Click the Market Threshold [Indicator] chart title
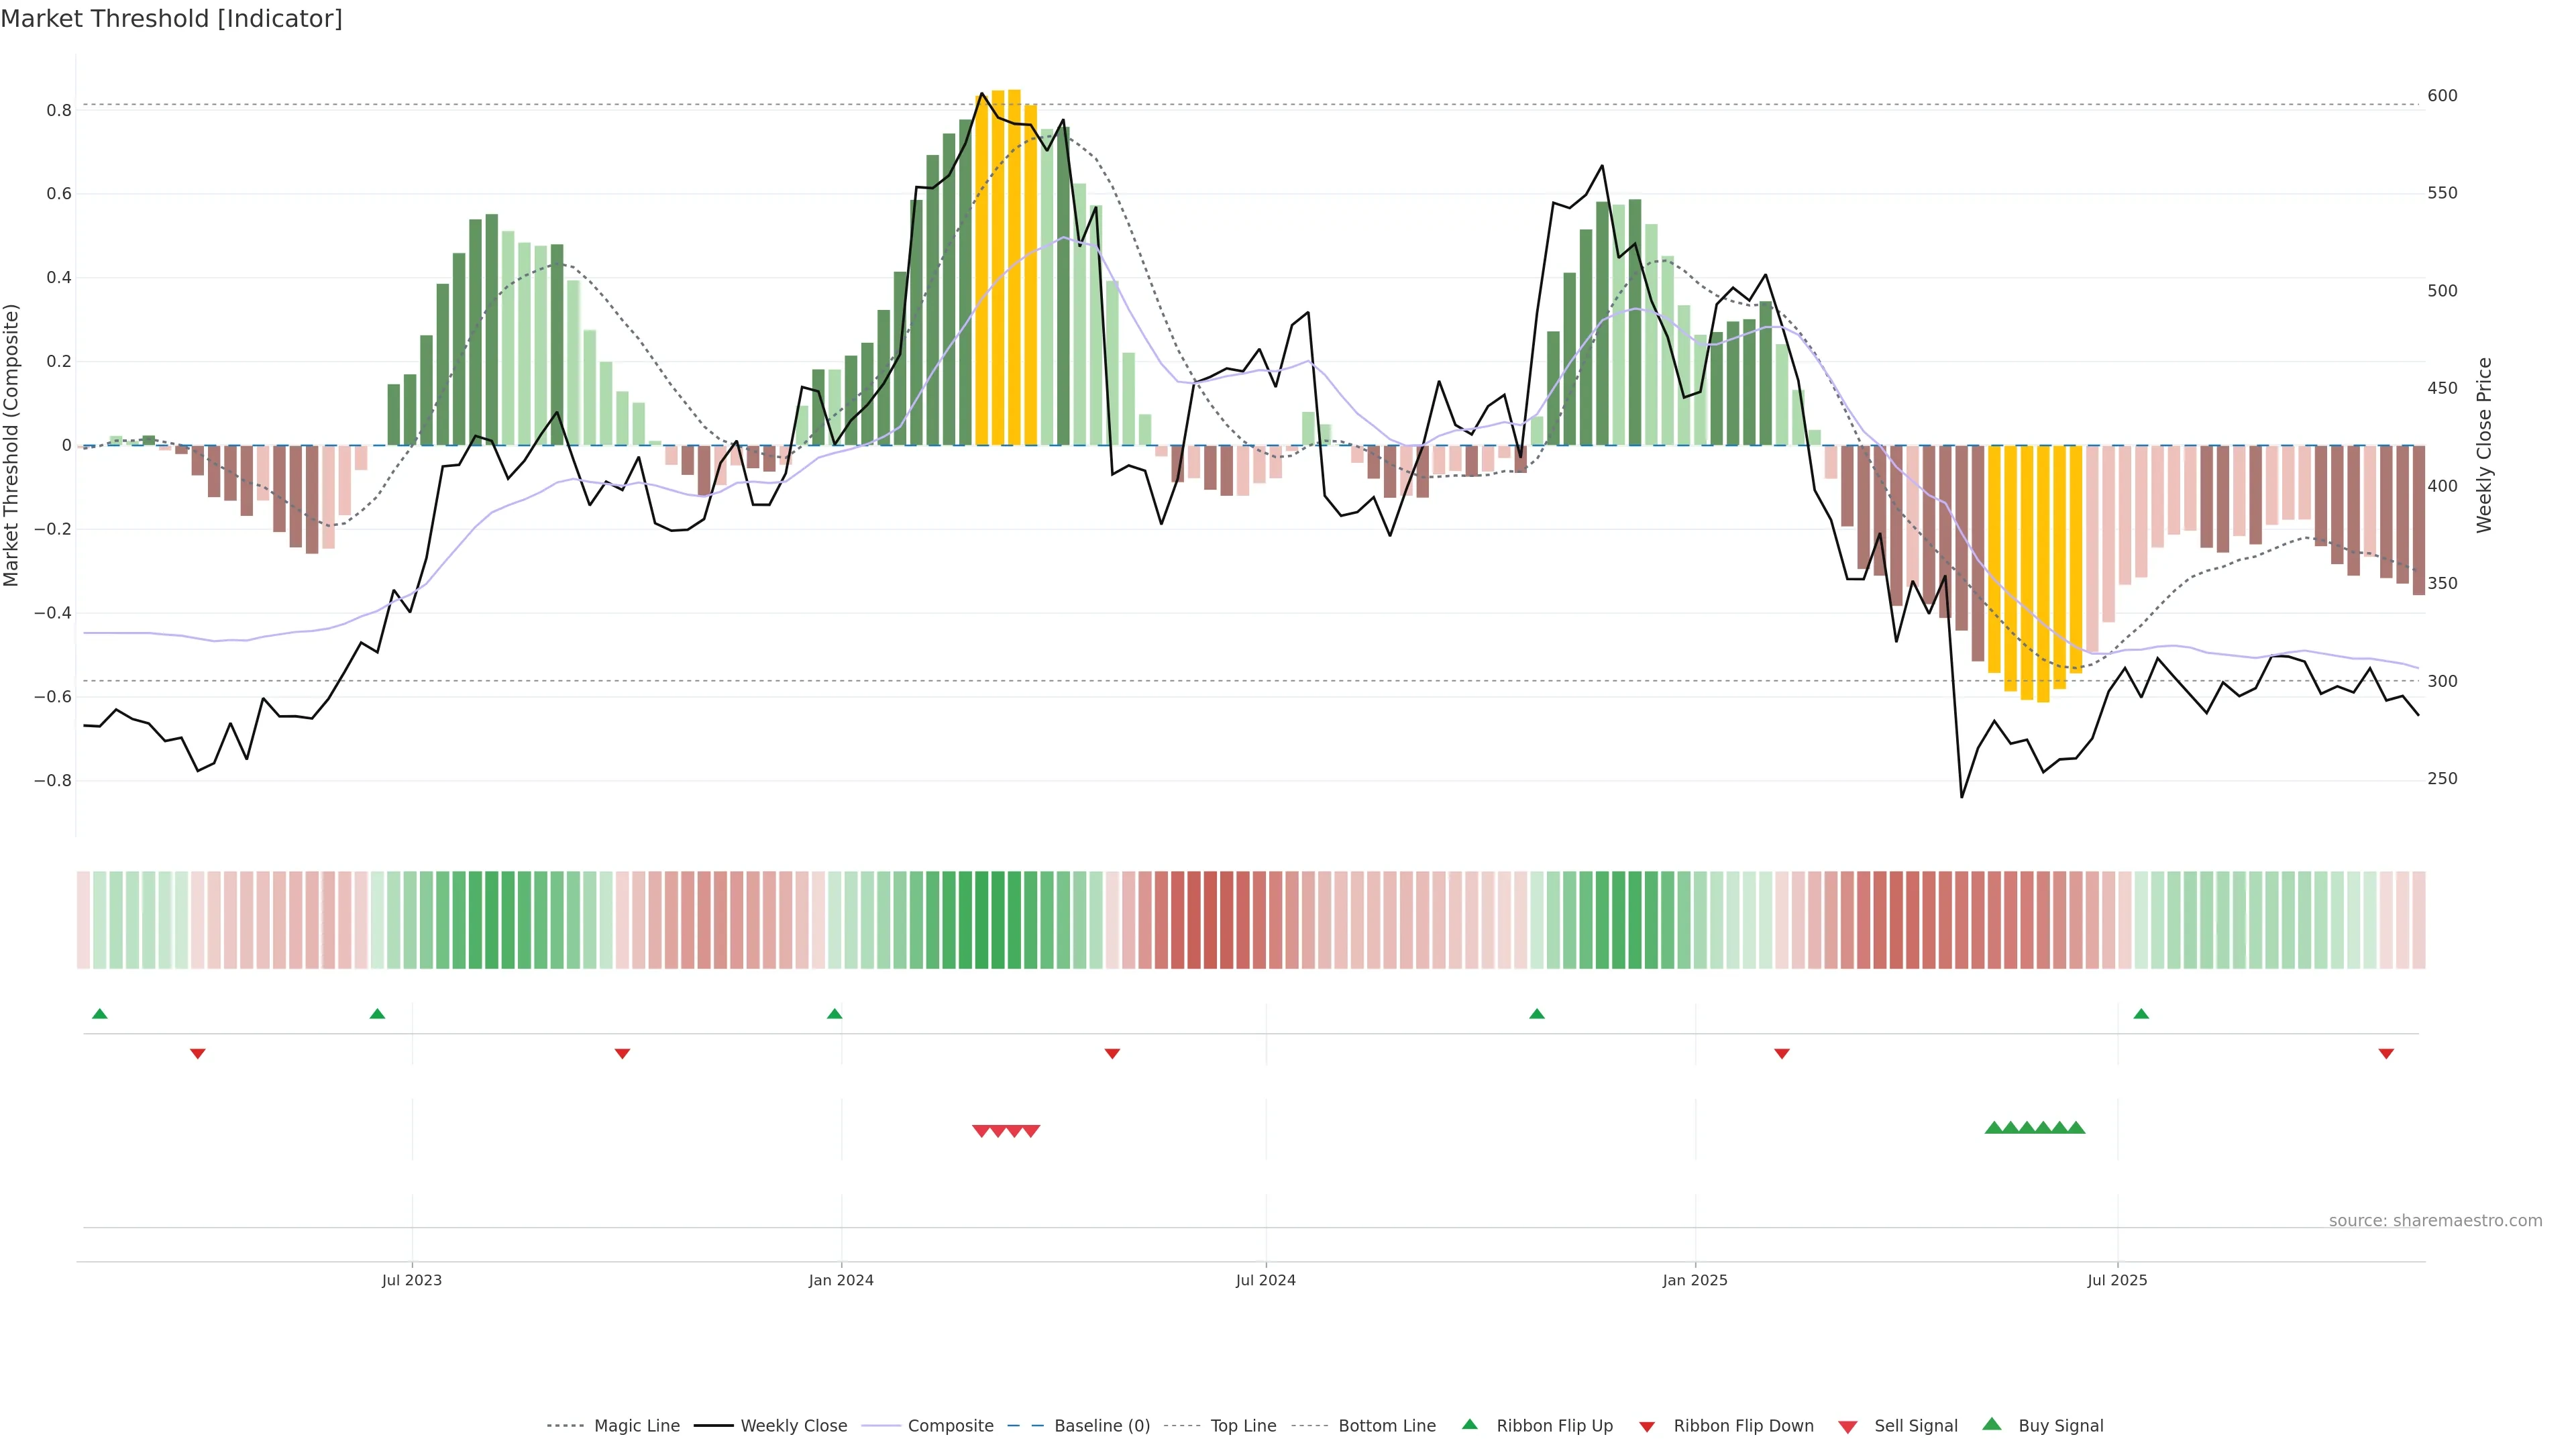Screen dimensions: 2576x1449 tap(171, 19)
